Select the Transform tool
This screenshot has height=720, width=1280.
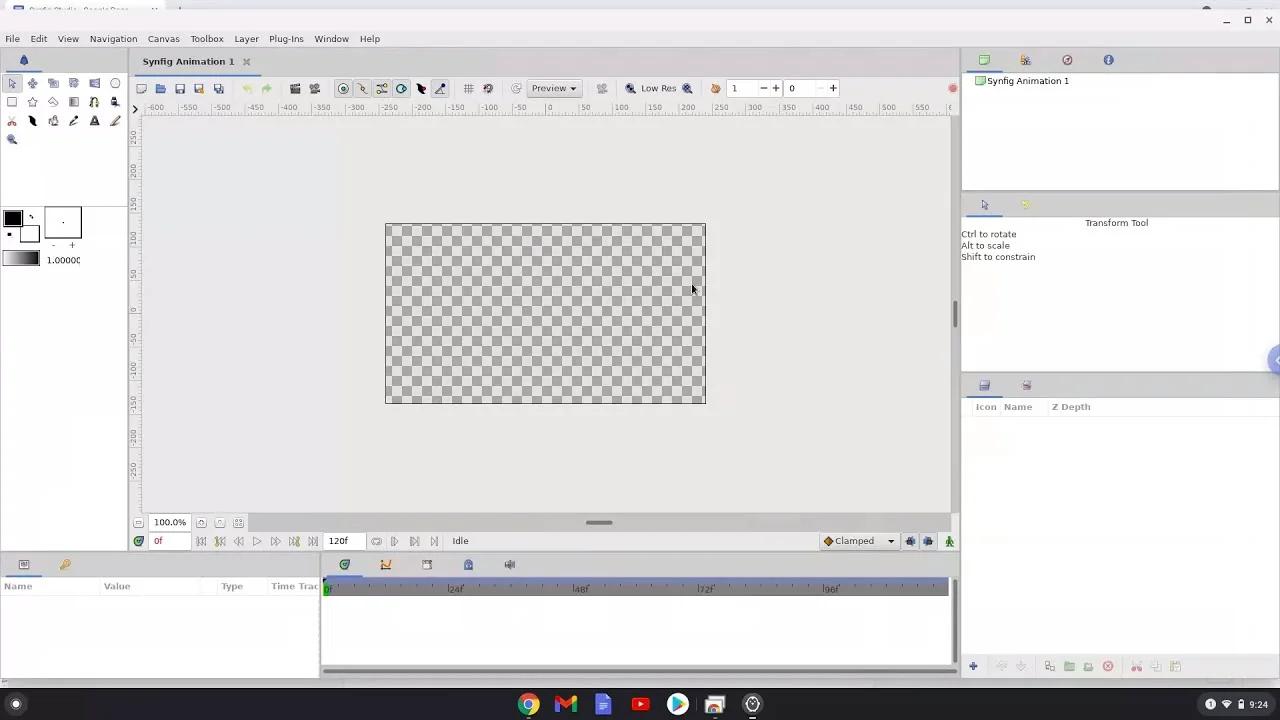tap(12, 83)
